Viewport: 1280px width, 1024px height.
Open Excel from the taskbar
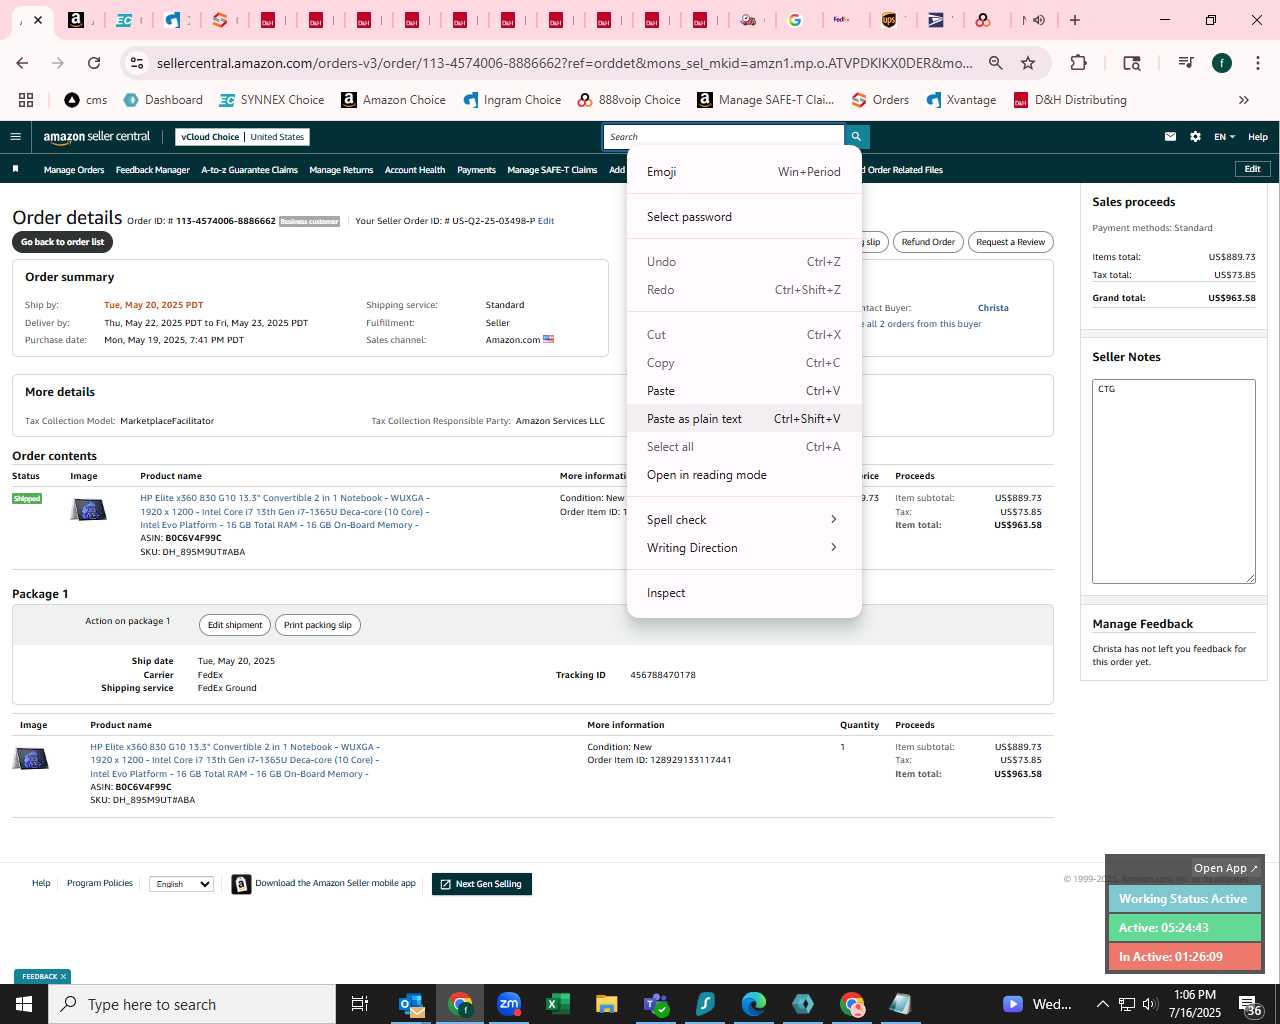tap(557, 1004)
